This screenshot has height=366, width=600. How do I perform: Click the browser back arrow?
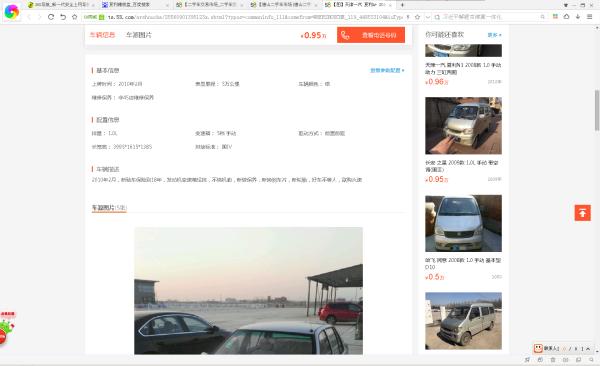click(29, 17)
